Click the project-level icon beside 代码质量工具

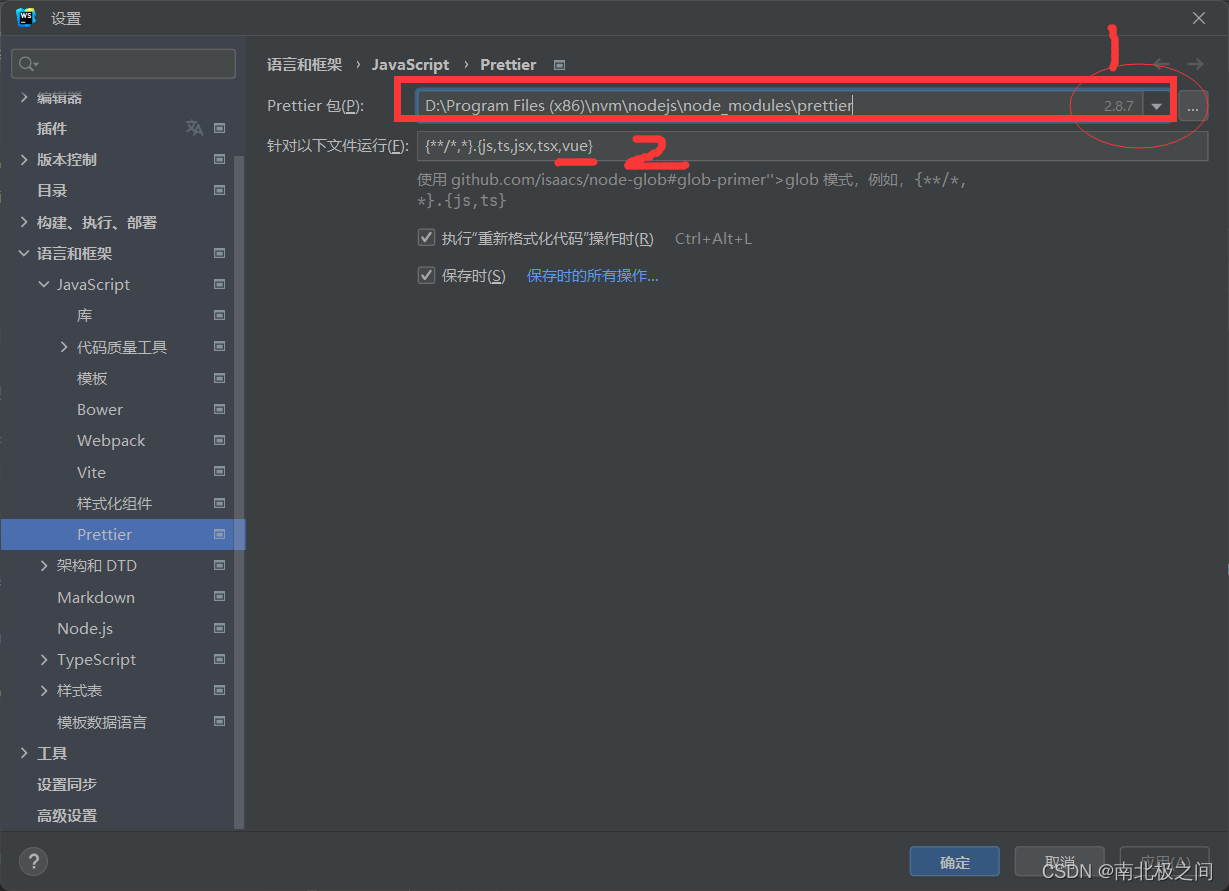[220, 347]
